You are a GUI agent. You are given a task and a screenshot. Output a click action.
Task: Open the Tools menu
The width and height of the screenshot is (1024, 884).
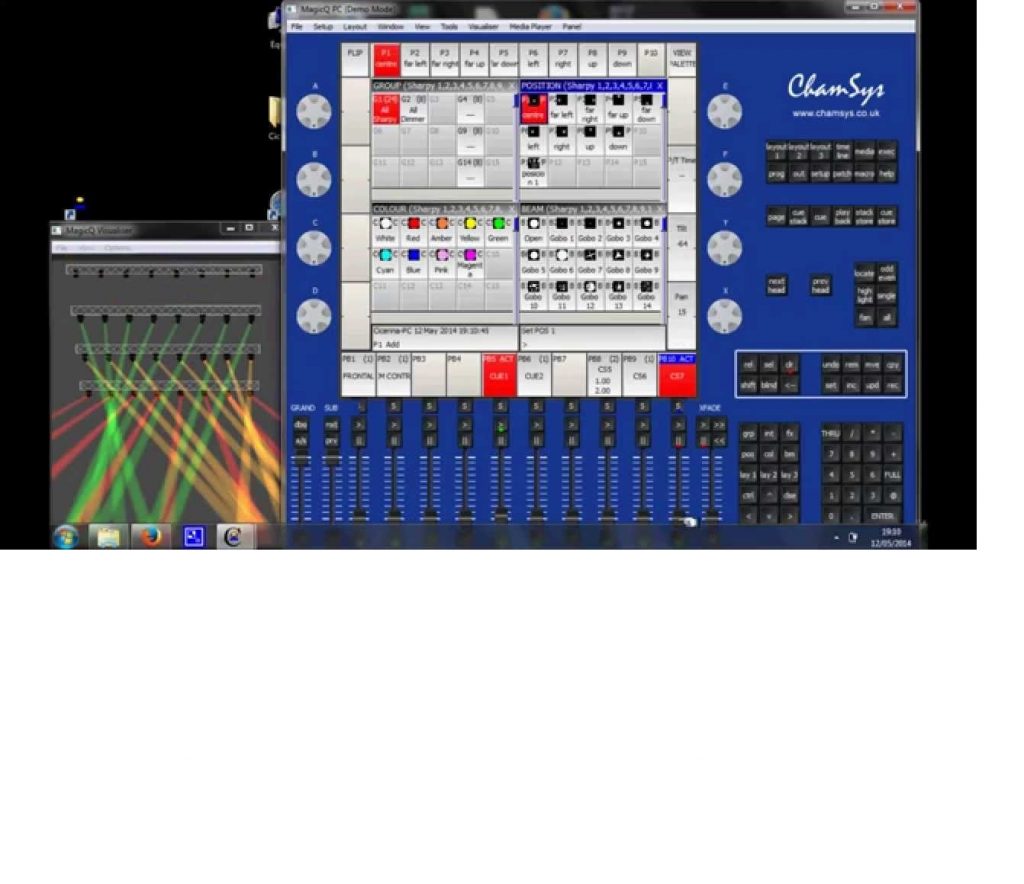pos(449,27)
